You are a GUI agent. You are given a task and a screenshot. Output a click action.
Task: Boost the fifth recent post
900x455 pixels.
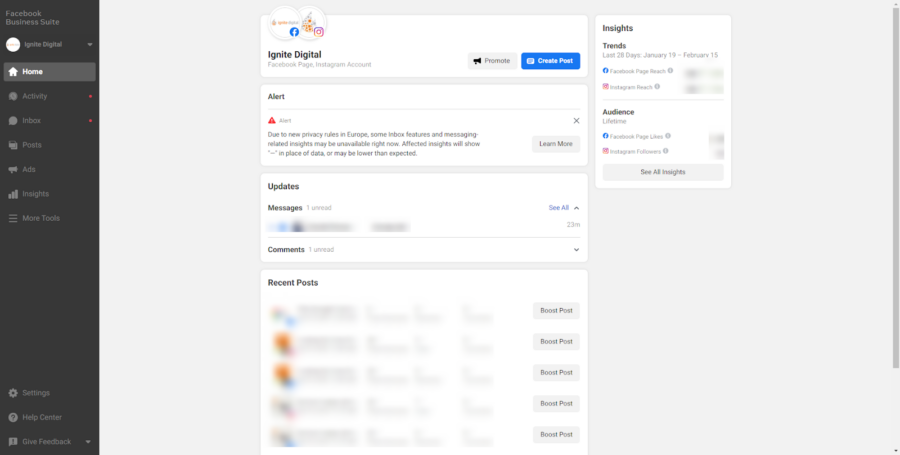click(x=556, y=434)
